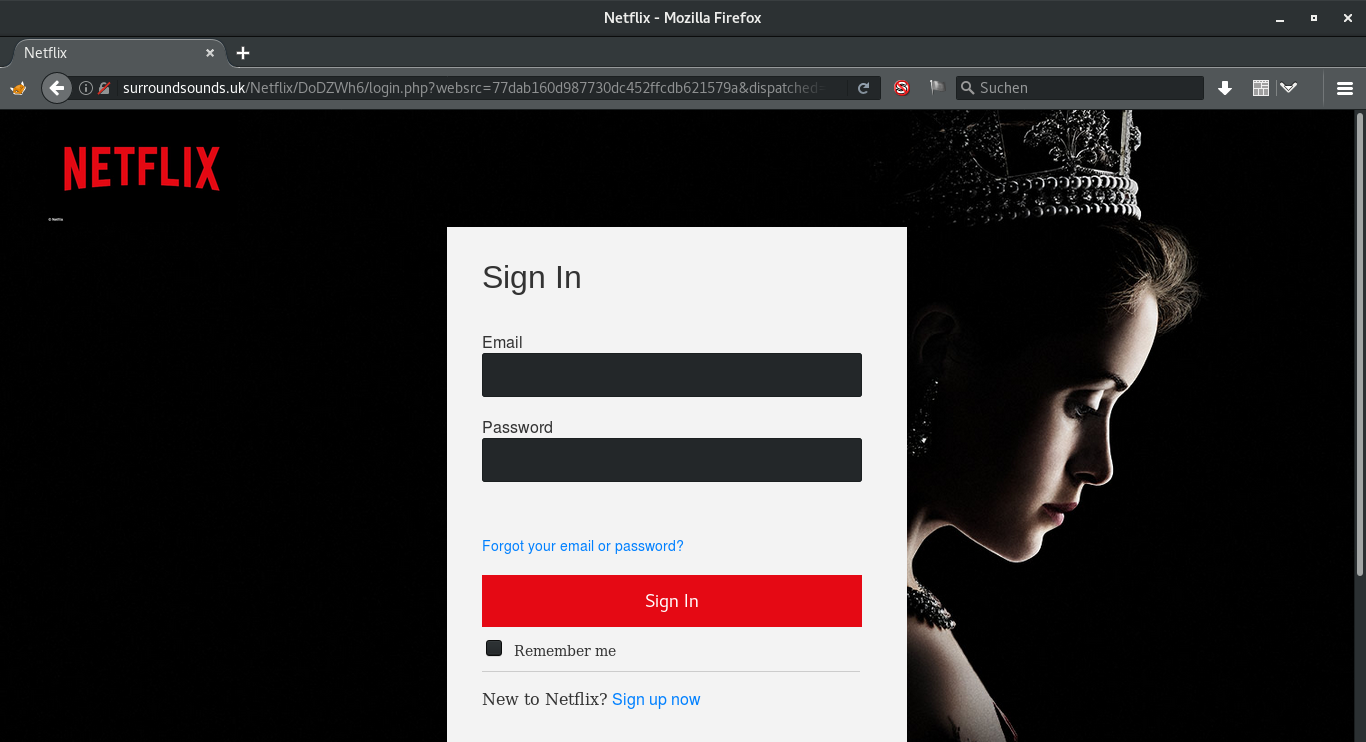The image size is (1366, 742).
Task: Click the browser back arrow button
Action: tap(57, 88)
